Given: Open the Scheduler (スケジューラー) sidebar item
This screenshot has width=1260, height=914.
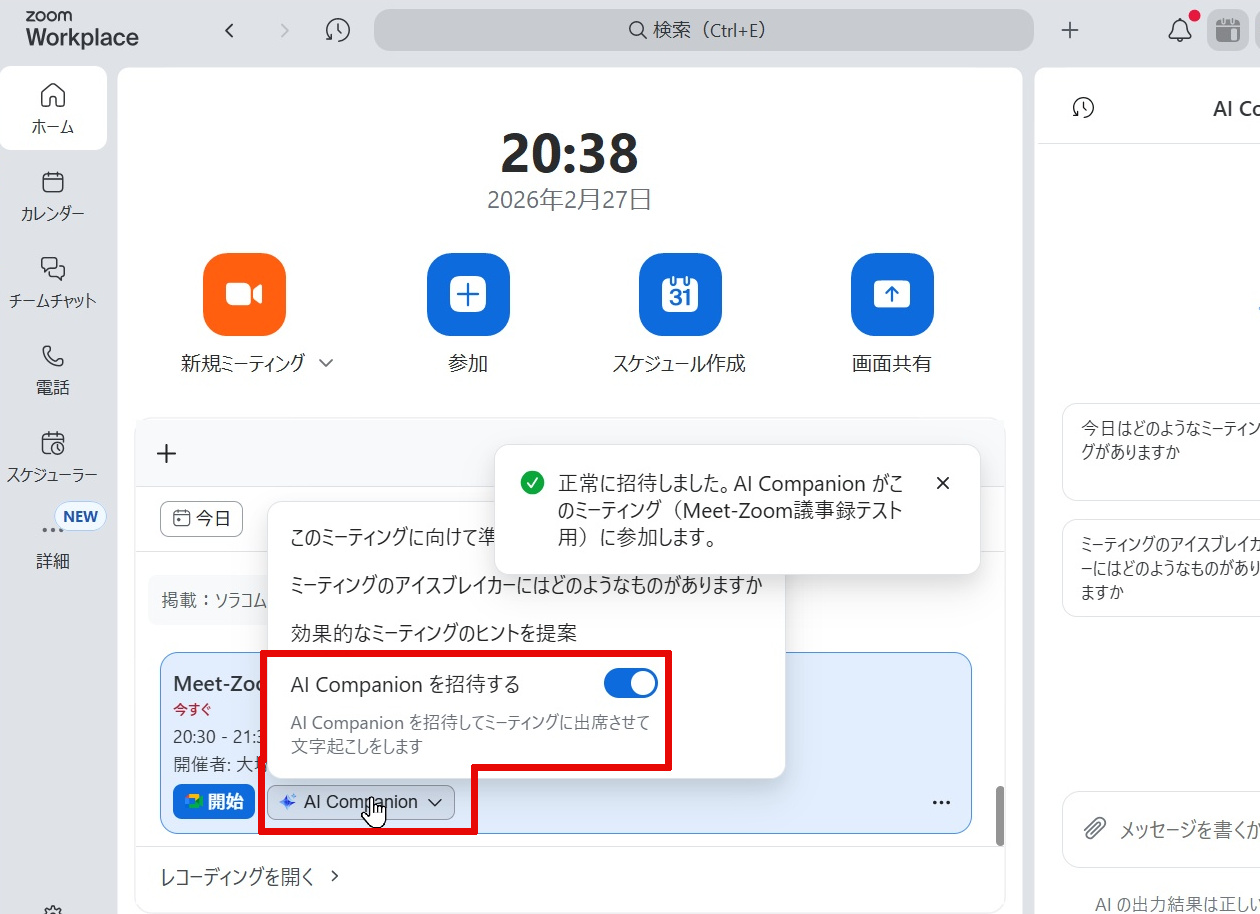Looking at the screenshot, I should point(53,457).
